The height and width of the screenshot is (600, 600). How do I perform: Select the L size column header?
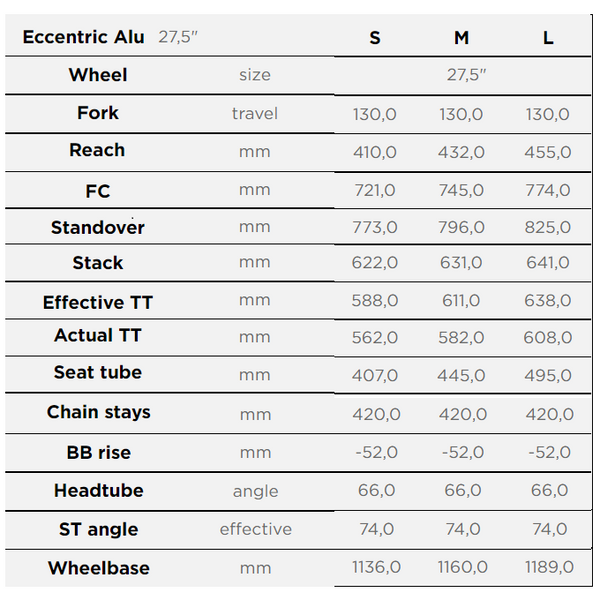click(548, 38)
